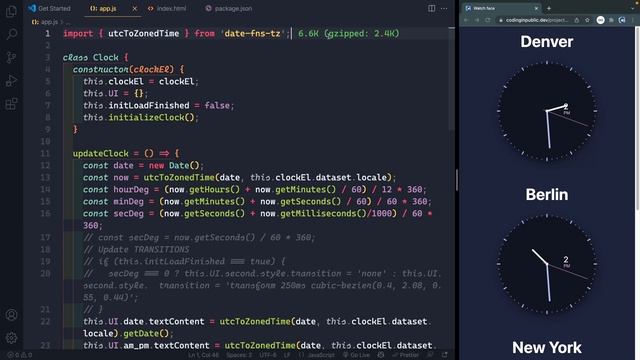The image size is (640, 360).
Task: Click the browser Forward button
Action: click(x=477, y=20)
